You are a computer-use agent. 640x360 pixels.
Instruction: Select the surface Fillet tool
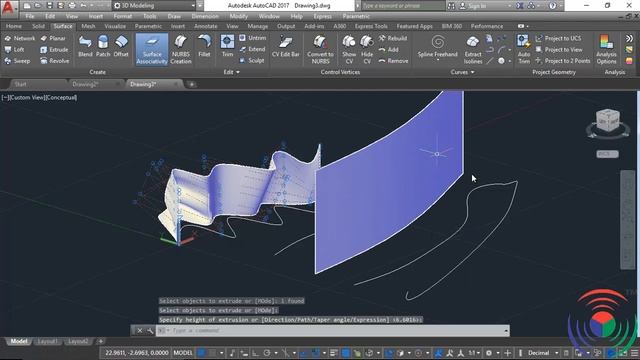(204, 46)
